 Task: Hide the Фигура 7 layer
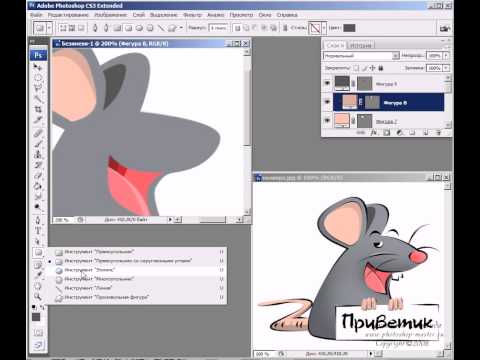pos(327,120)
